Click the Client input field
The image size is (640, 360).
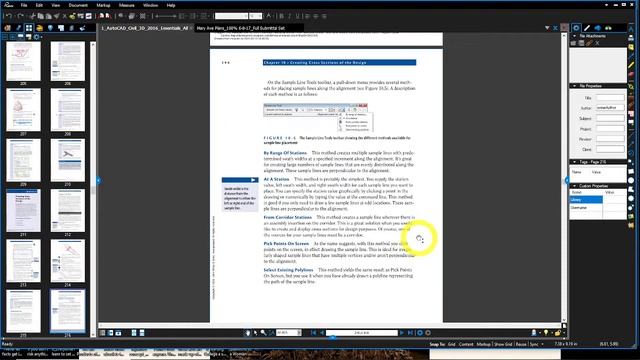(x=610, y=149)
